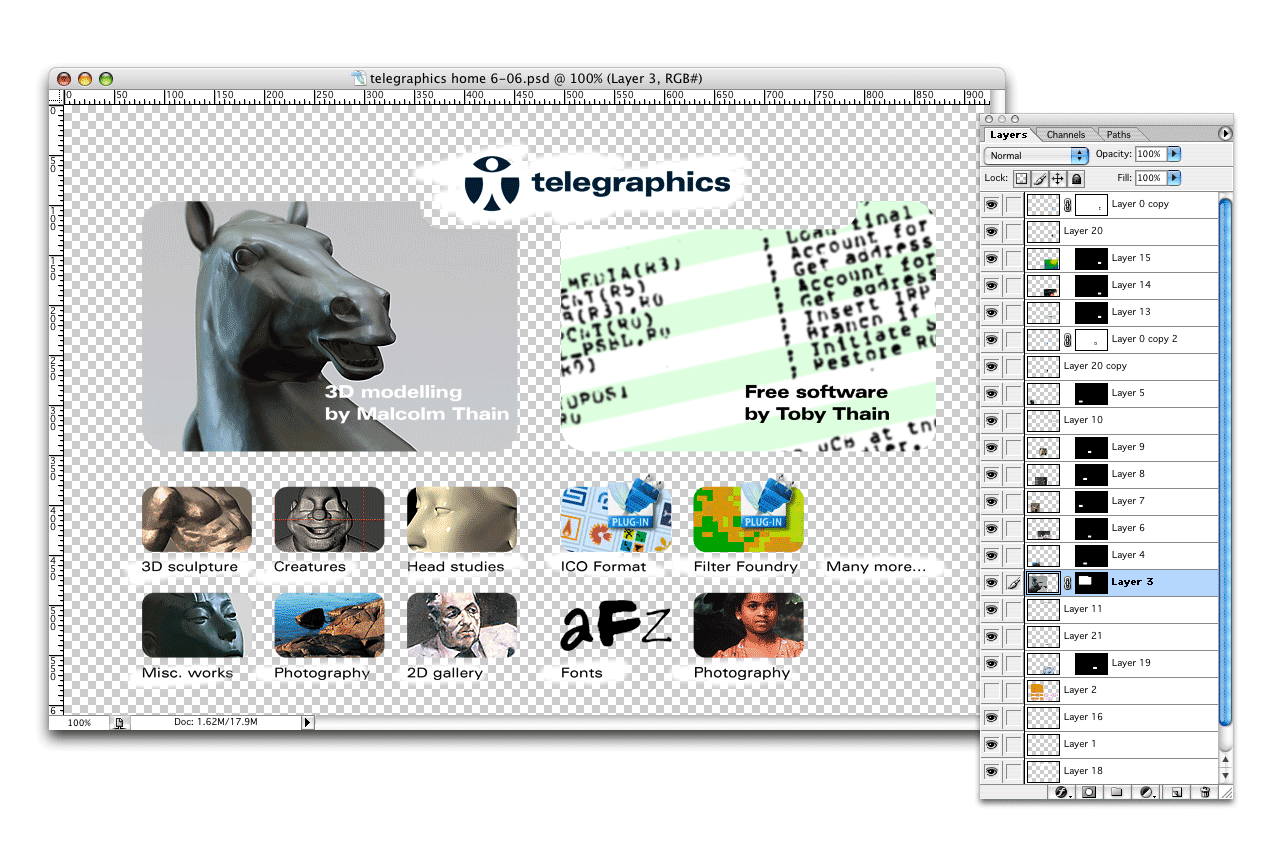Select Layer 1 row
Image resolution: width=1274 pixels, height=868 pixels.
[x=1100, y=744]
